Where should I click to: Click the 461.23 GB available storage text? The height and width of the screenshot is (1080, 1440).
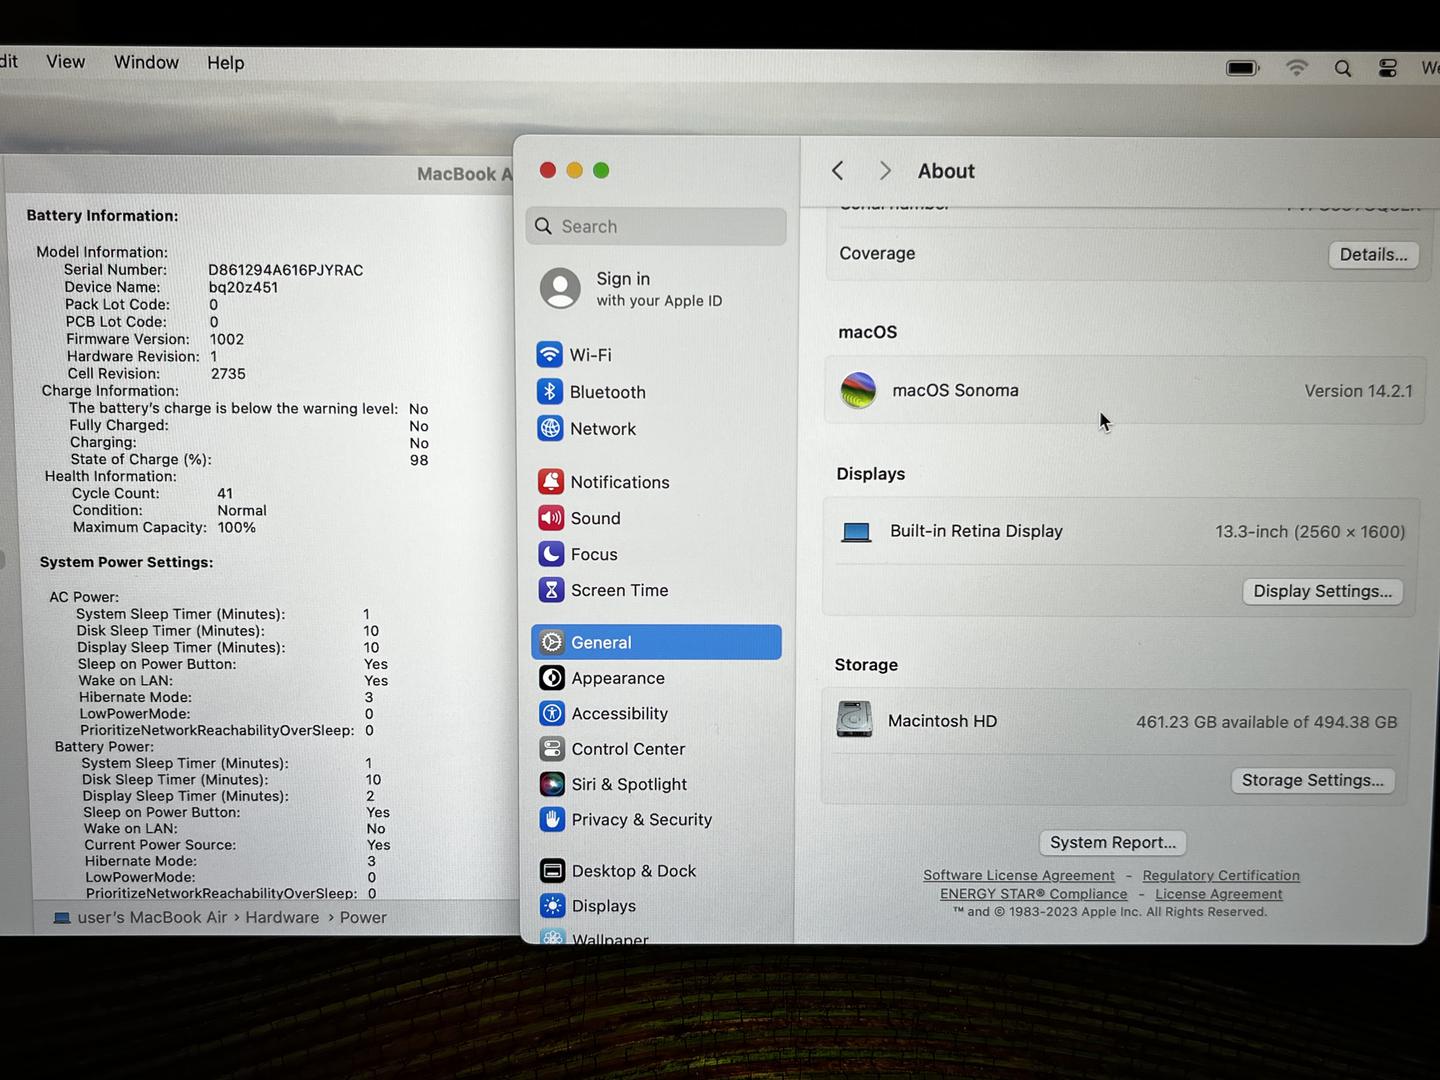pos(1266,722)
